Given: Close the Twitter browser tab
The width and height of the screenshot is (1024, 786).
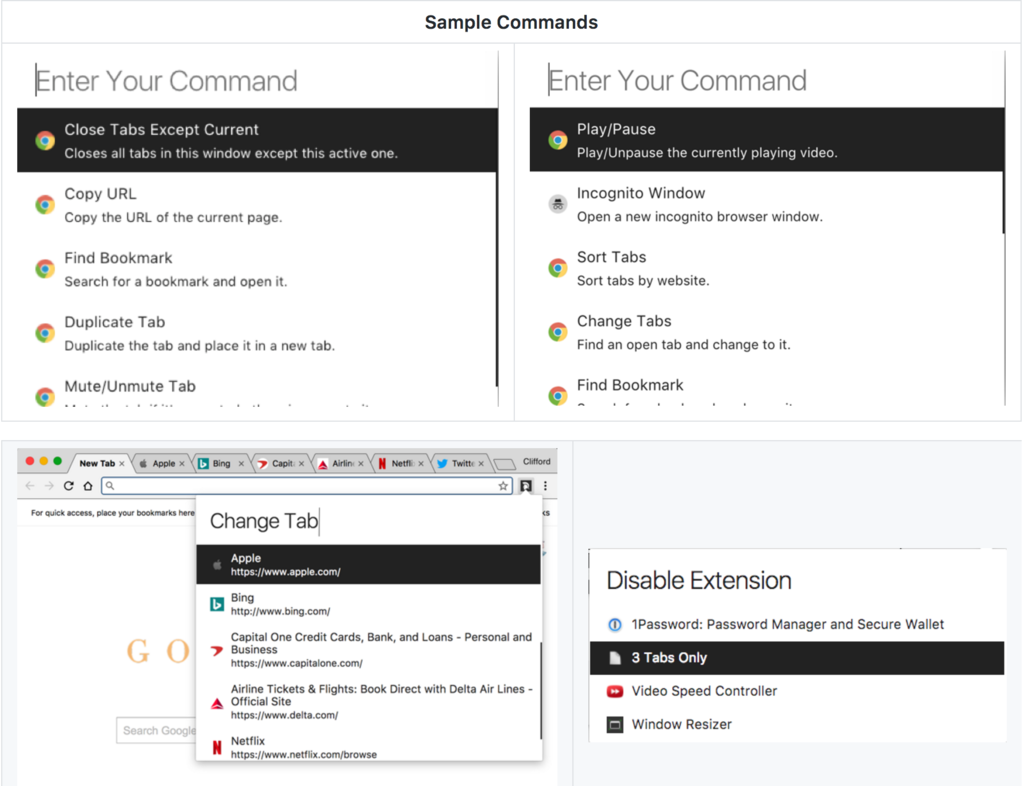Looking at the screenshot, I should pyautogui.click(x=481, y=464).
